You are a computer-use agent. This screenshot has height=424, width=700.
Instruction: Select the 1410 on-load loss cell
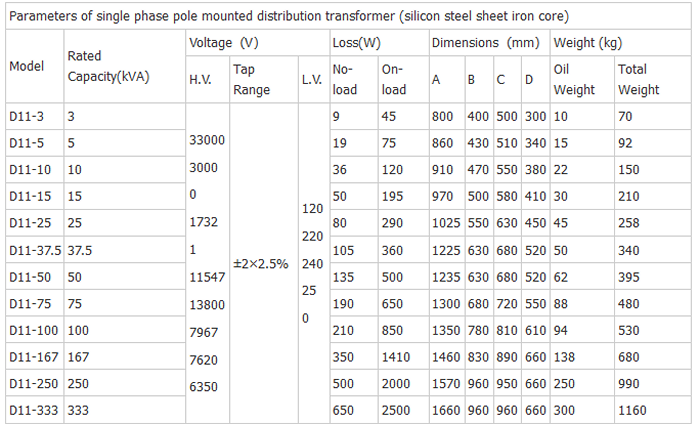pyautogui.click(x=396, y=356)
